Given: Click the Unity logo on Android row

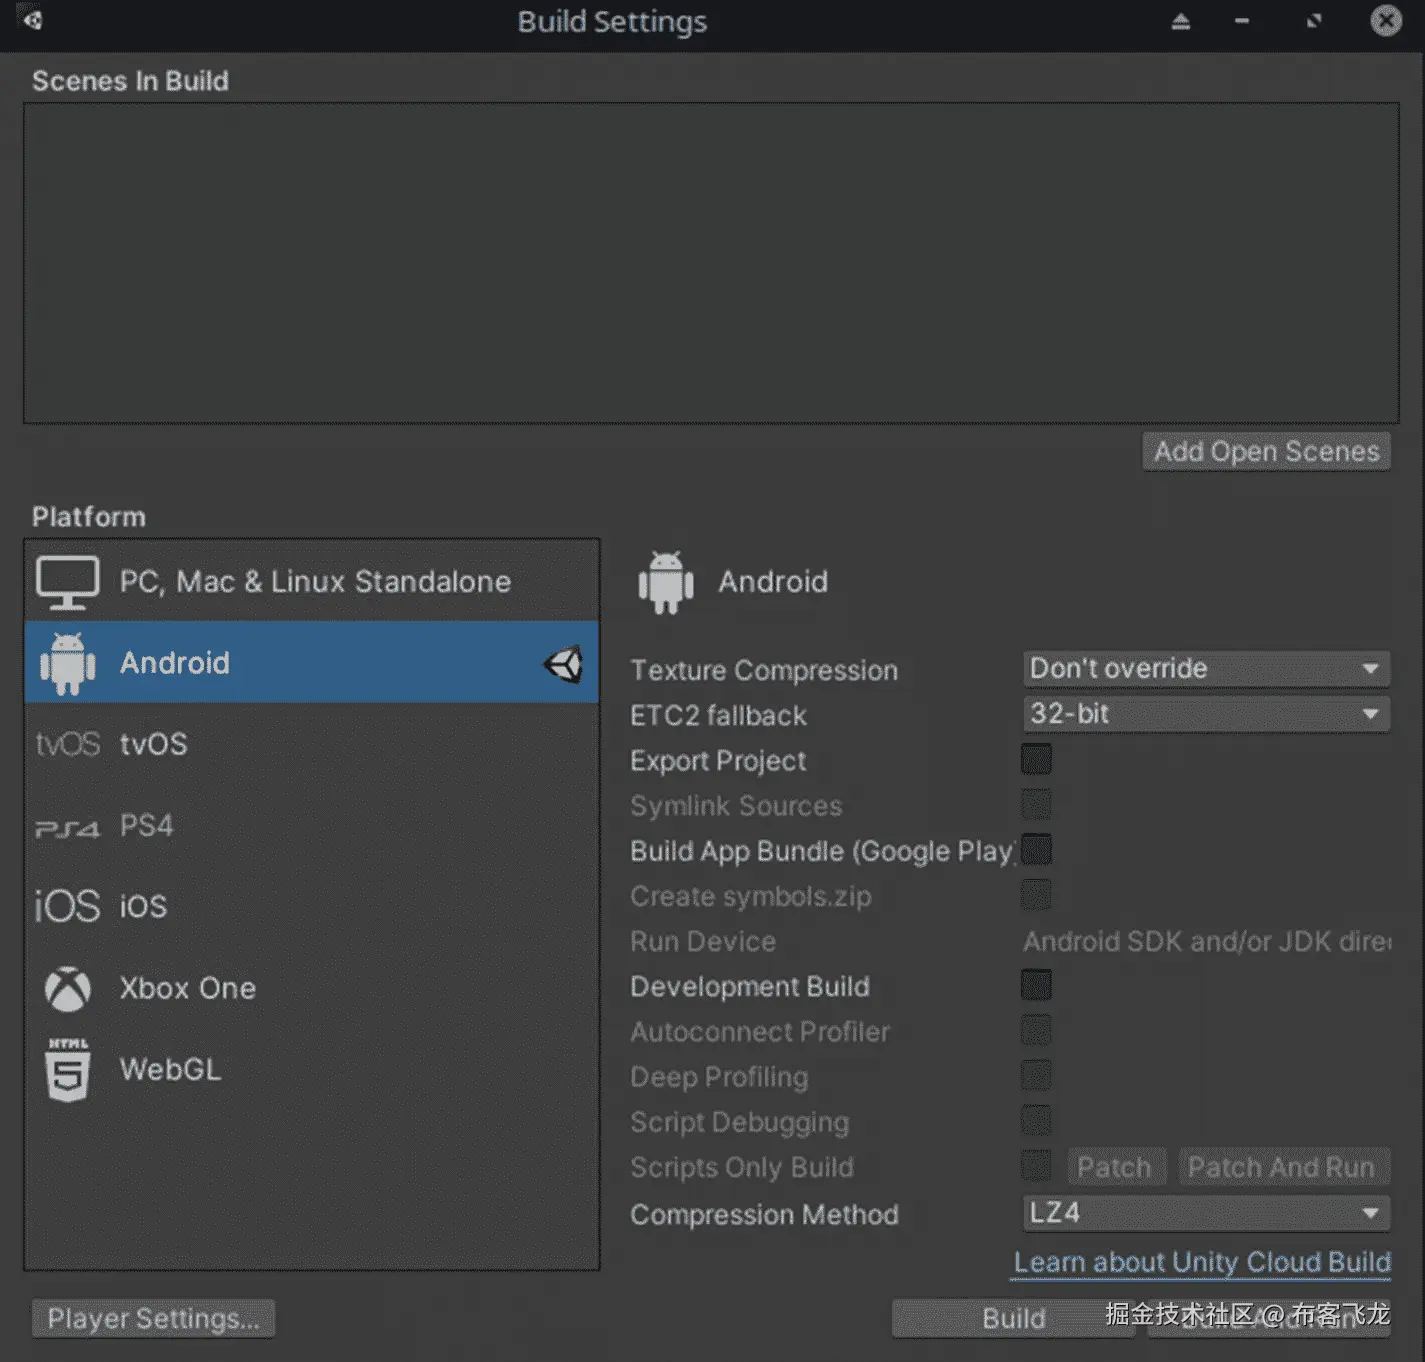Looking at the screenshot, I should [564, 664].
